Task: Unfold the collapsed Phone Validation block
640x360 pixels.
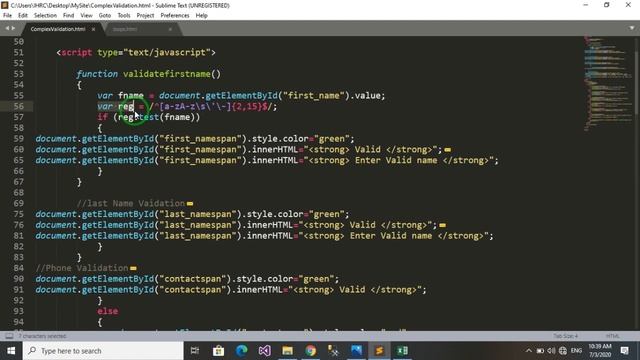Action: [133, 269]
